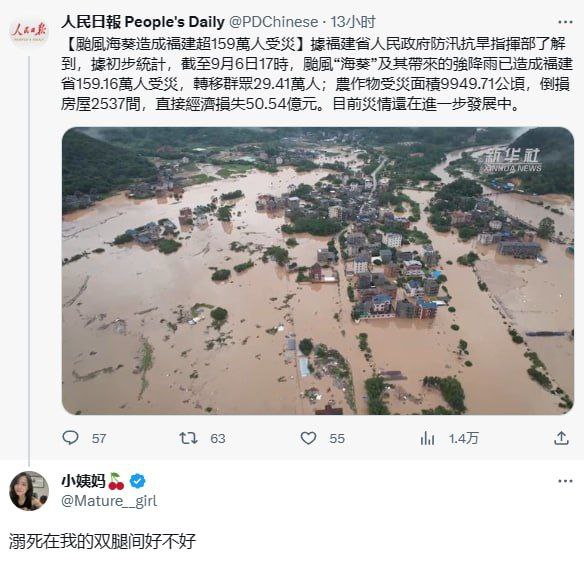This screenshot has width=584, height=564.
Task: Open more options on People's Daily tweet
Action: click(565, 22)
